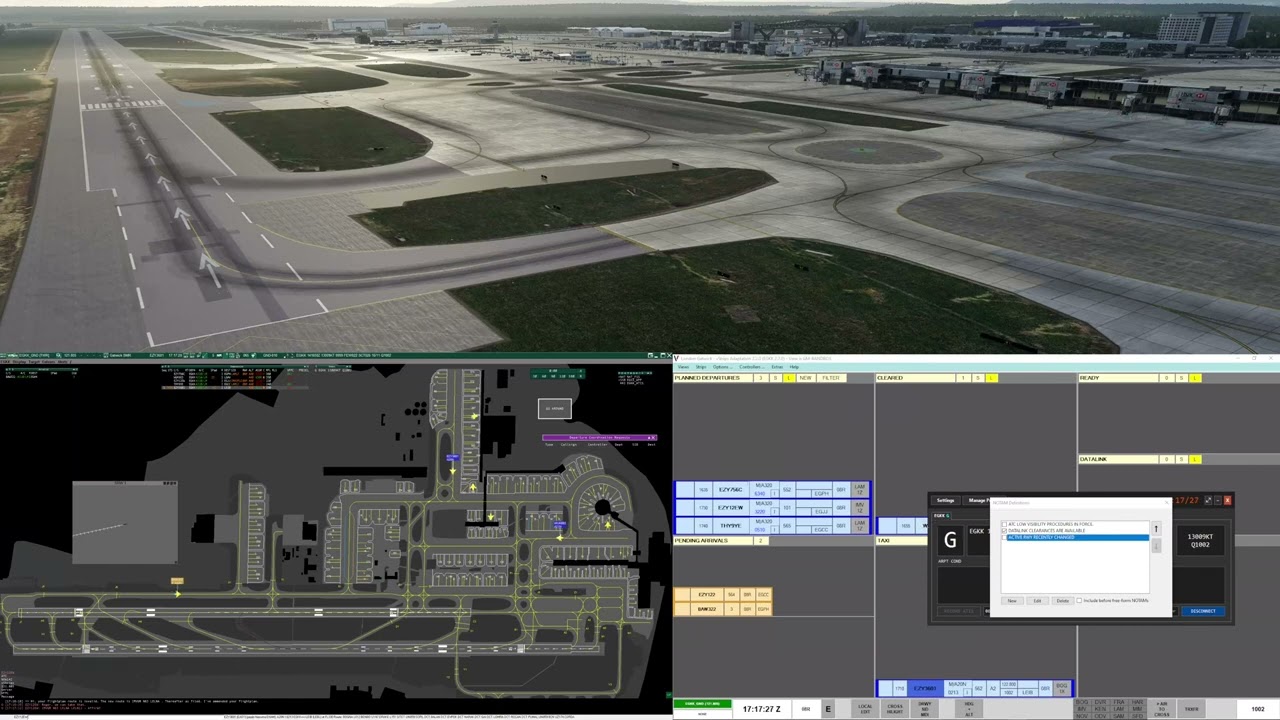
Task: Click the radar inset view window
Action: 125,522
